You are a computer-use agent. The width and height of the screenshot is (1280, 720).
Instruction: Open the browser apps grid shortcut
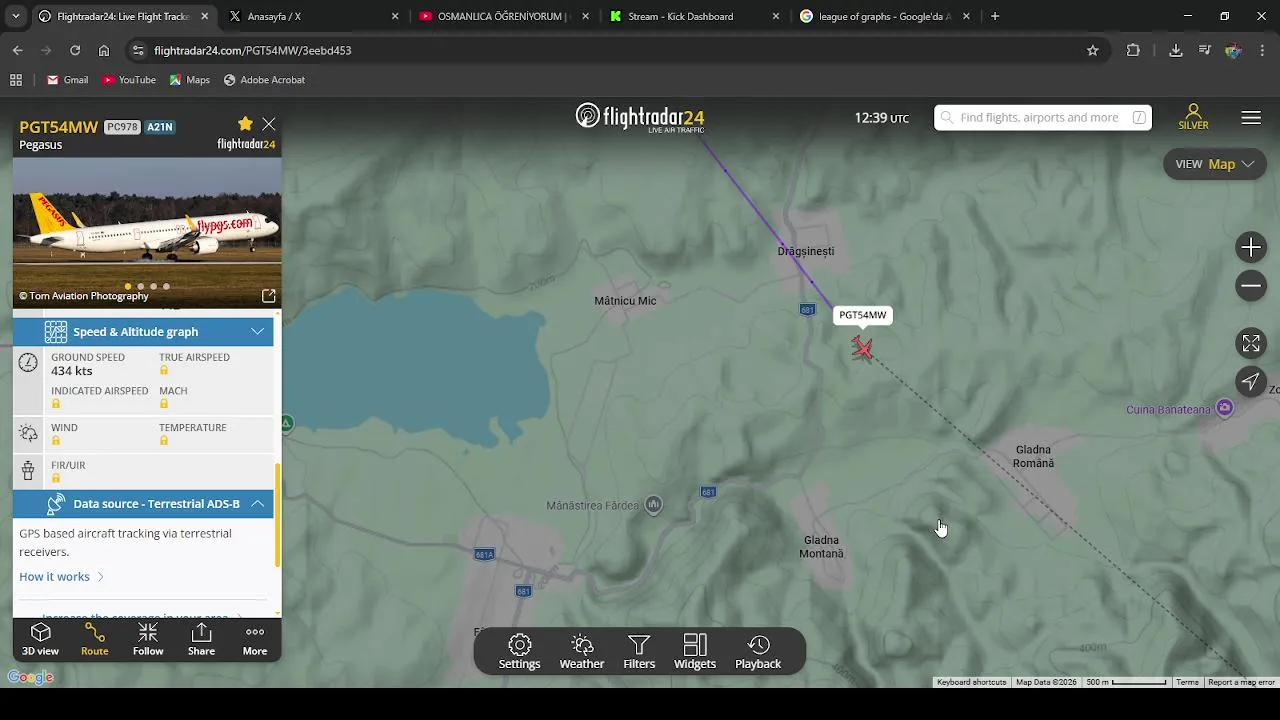(x=16, y=80)
